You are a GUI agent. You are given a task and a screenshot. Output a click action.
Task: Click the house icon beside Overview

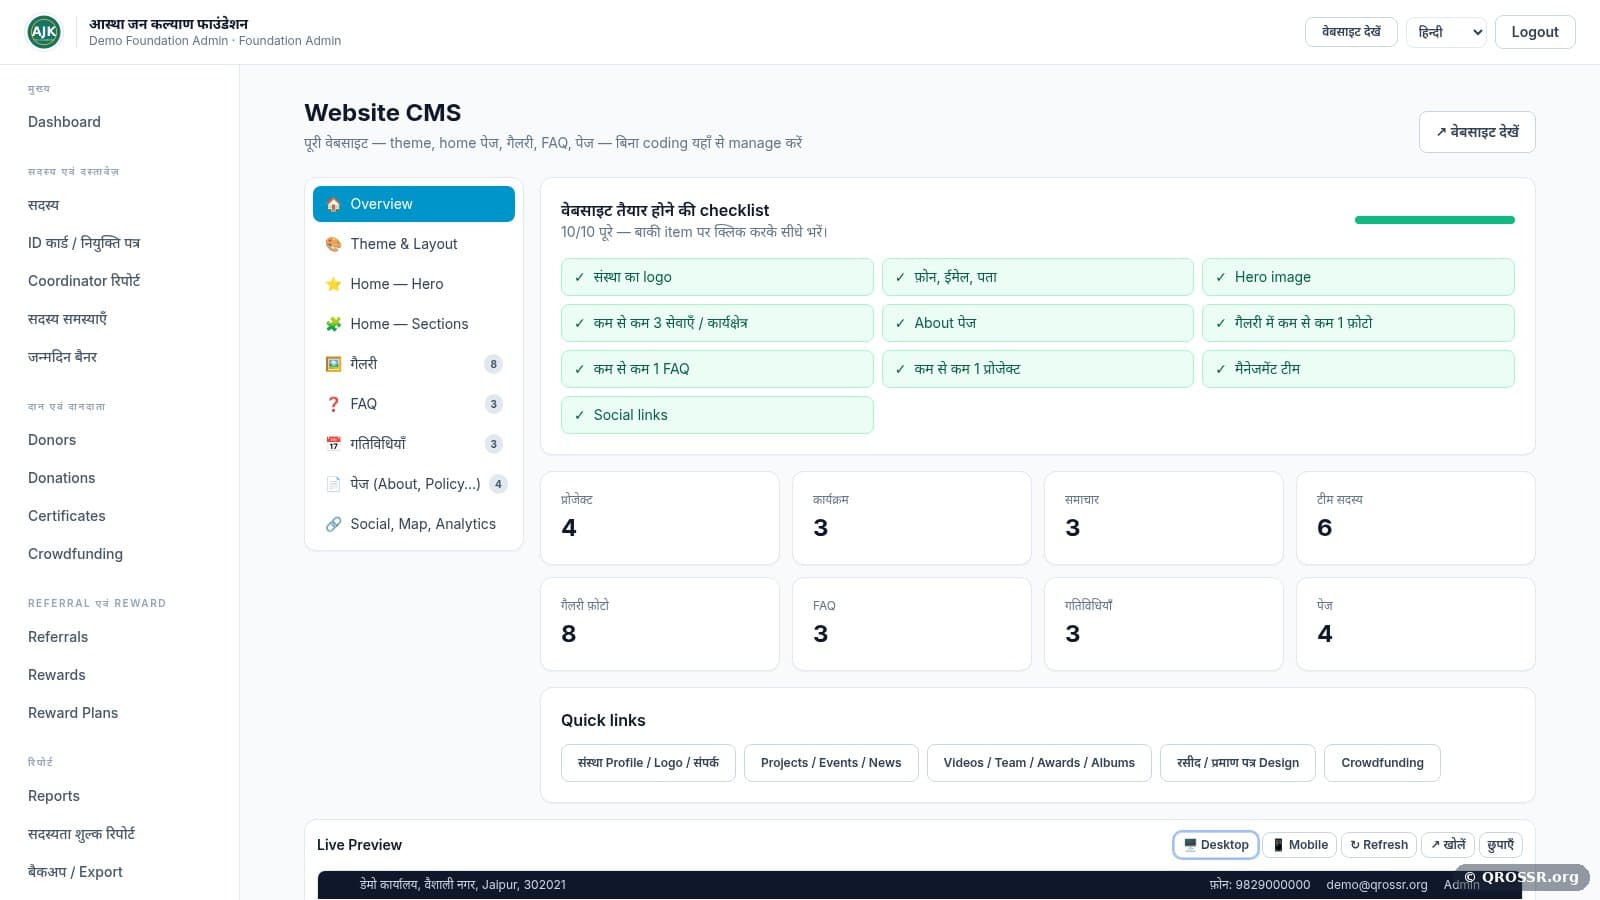pyautogui.click(x=333, y=204)
